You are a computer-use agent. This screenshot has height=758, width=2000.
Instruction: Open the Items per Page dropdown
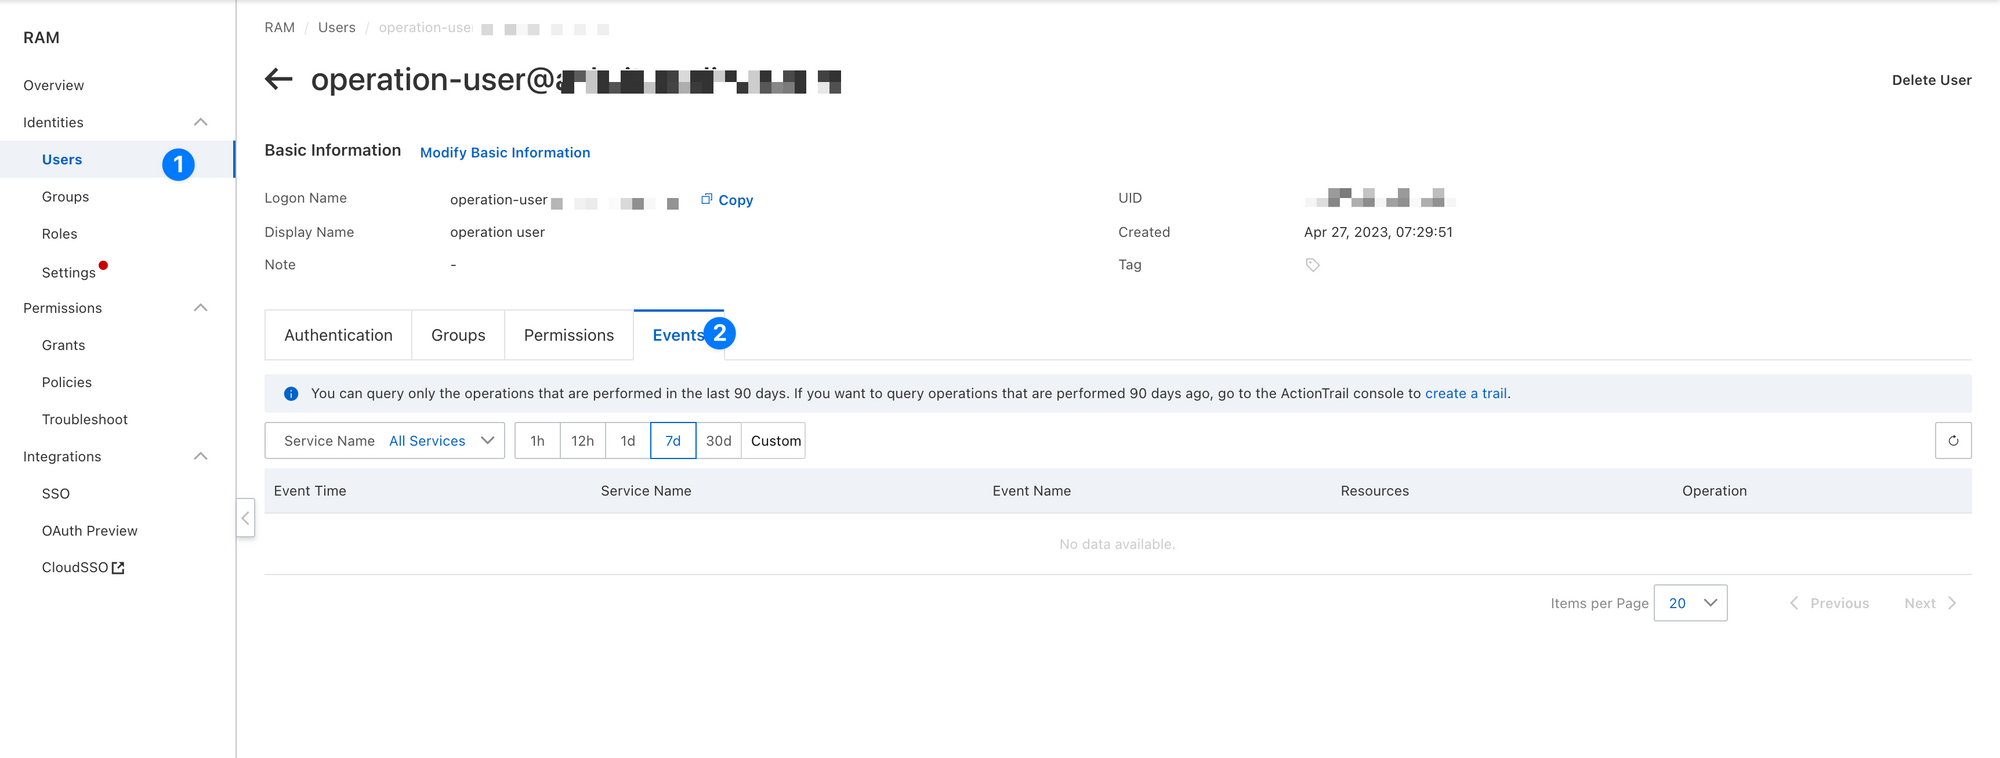pos(1690,603)
